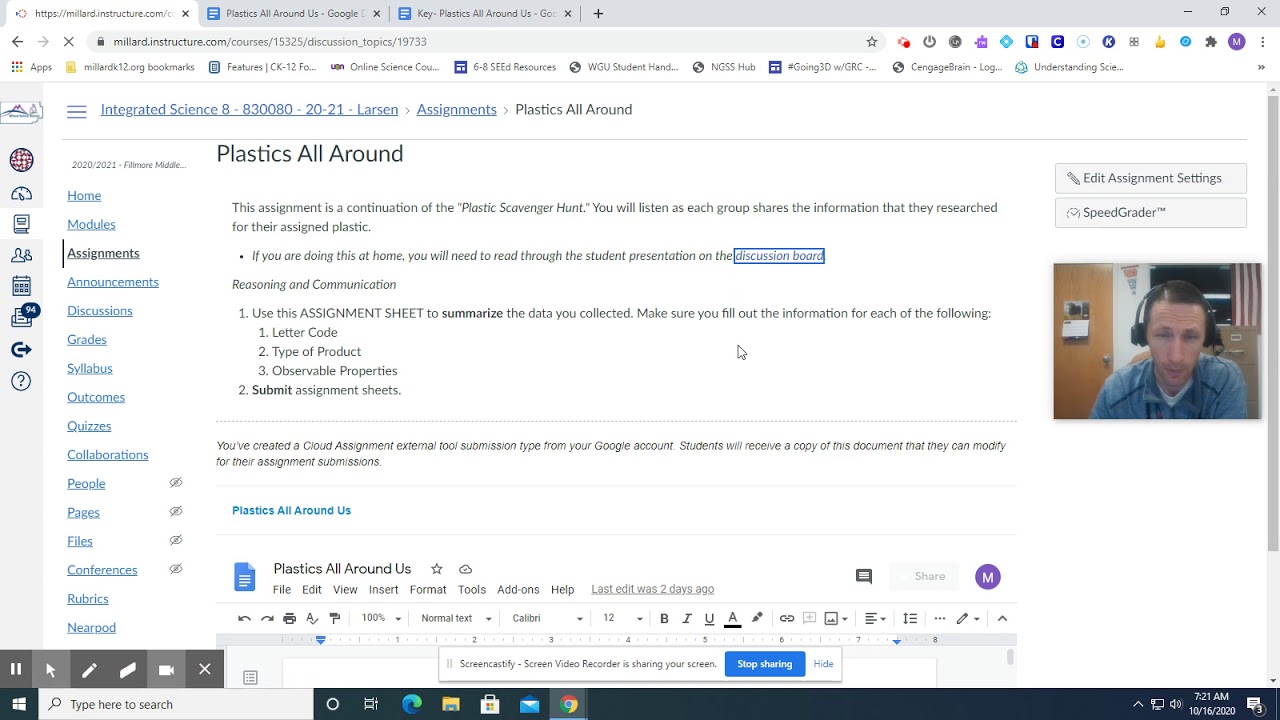Bookmark this page with the star icon
The width and height of the screenshot is (1280, 720).
pyautogui.click(x=872, y=42)
